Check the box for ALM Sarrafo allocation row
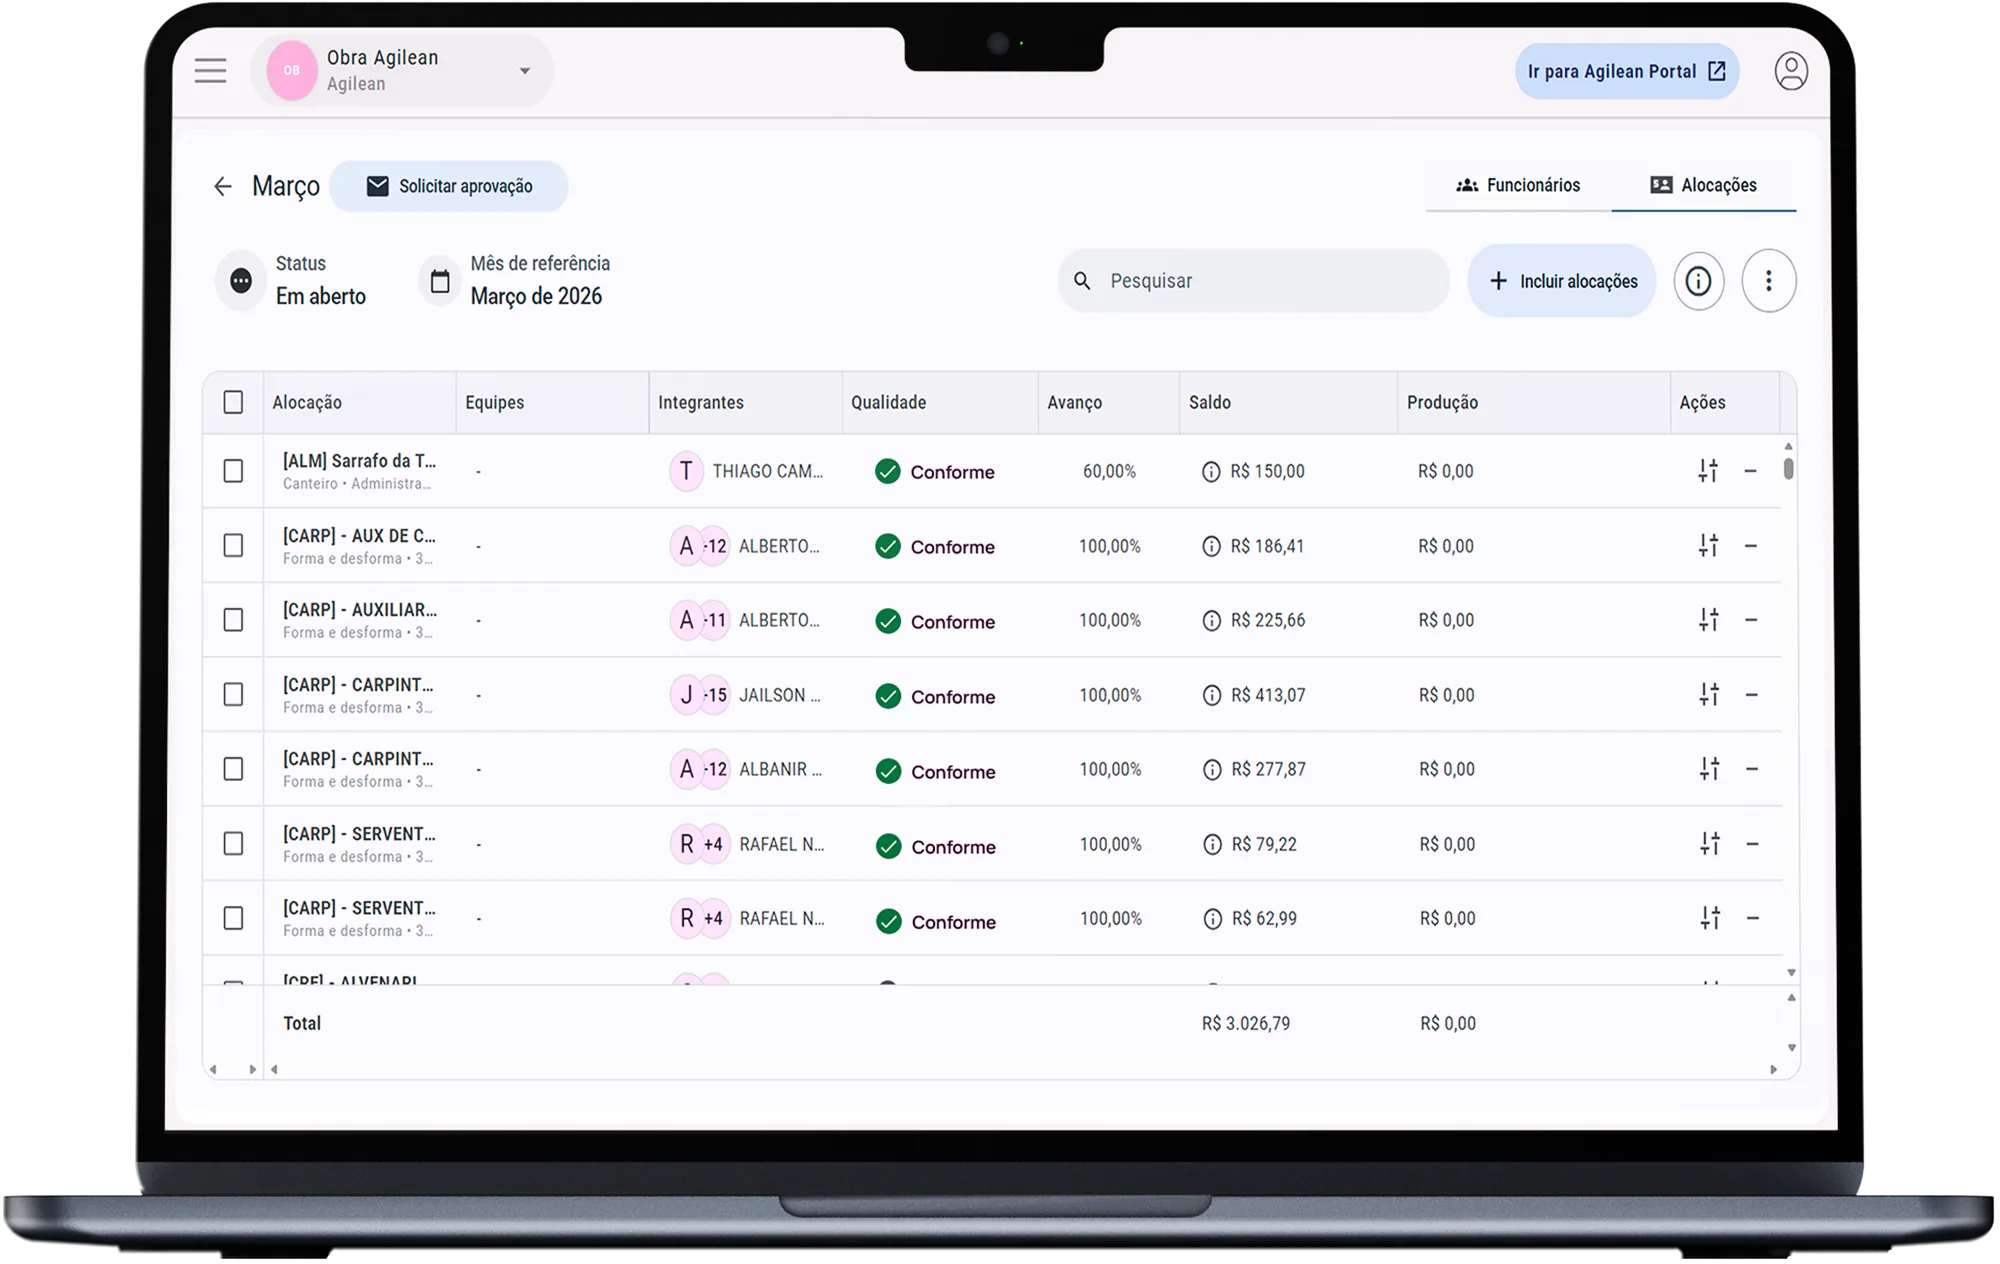 (233, 471)
